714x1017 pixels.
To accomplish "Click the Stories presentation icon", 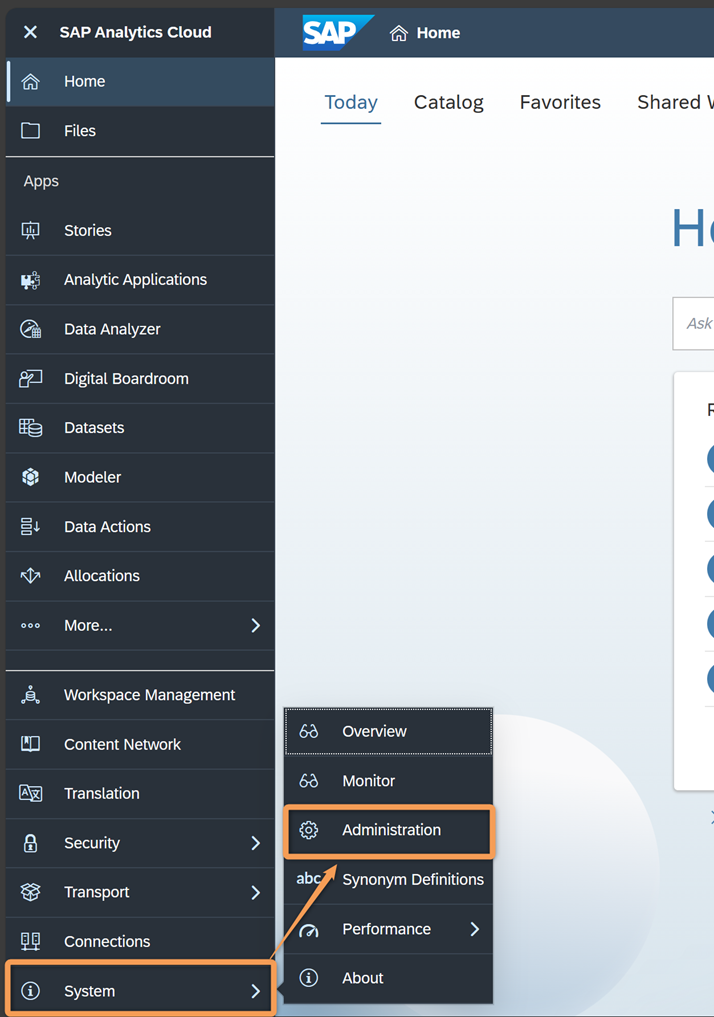I will pyautogui.click(x=30, y=230).
